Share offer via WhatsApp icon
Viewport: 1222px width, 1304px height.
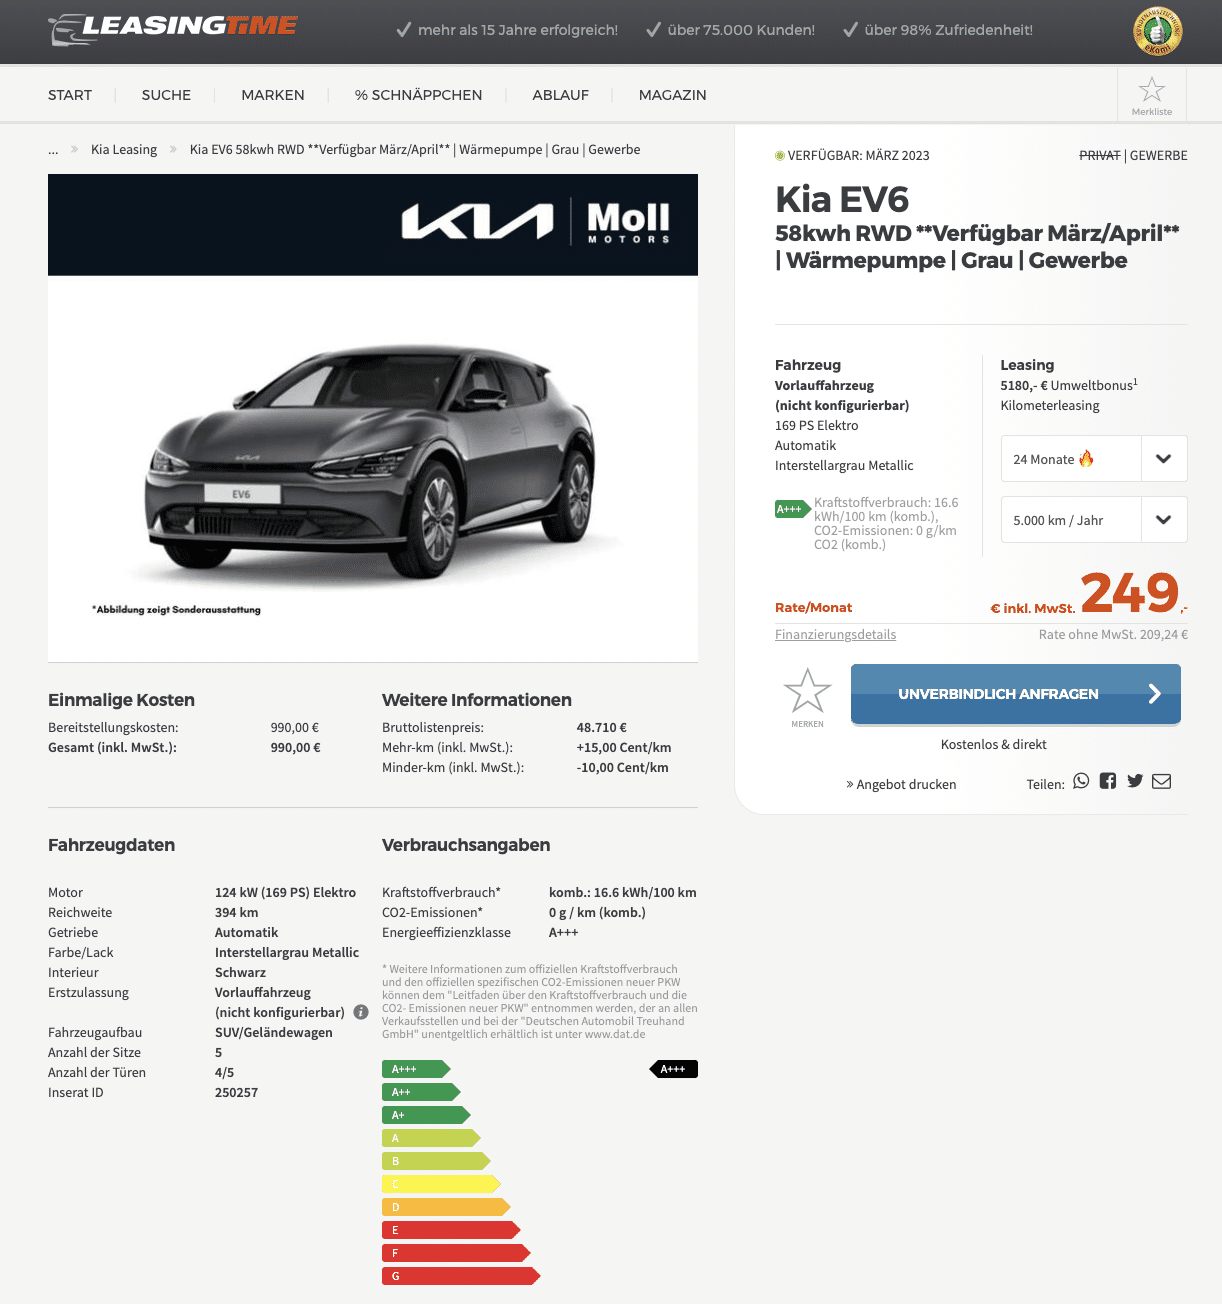coord(1081,781)
